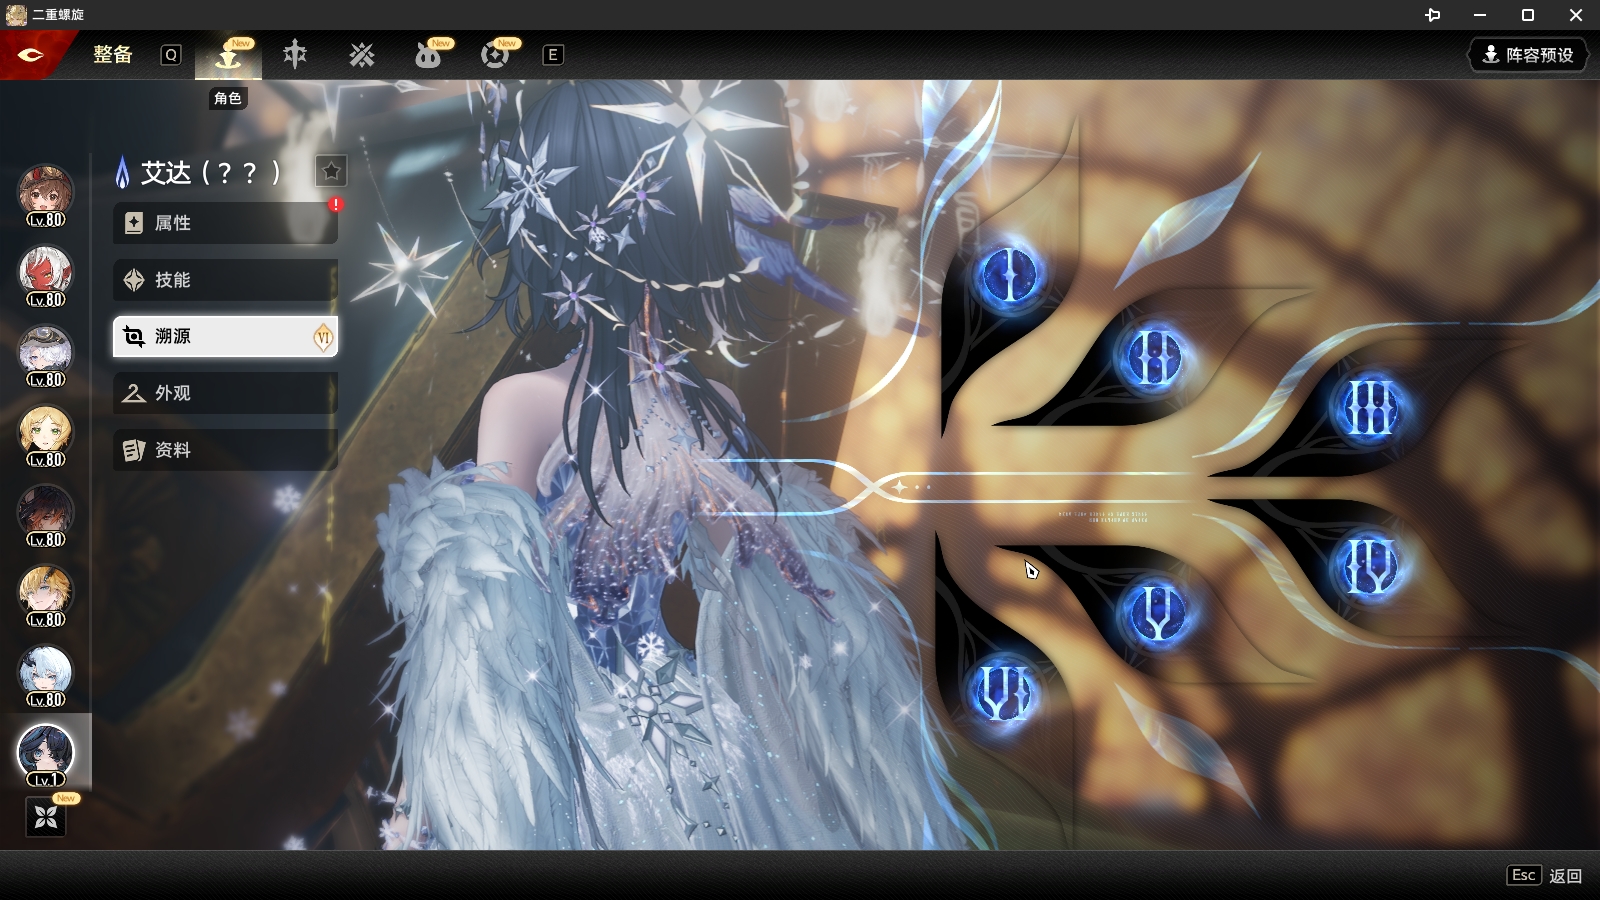This screenshot has width=1600, height=900.
Task: Click the VI badge on 溯源
Action: pyautogui.click(x=323, y=337)
